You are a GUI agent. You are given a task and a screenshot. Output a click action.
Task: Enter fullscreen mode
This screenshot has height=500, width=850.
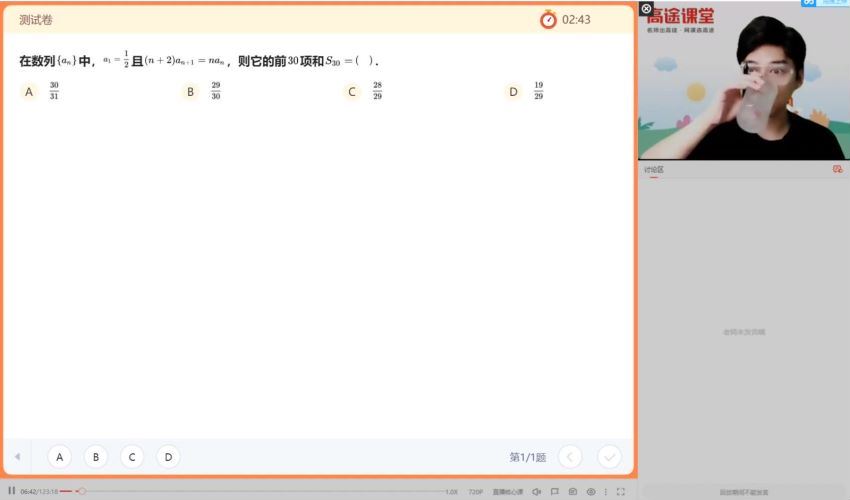621,492
